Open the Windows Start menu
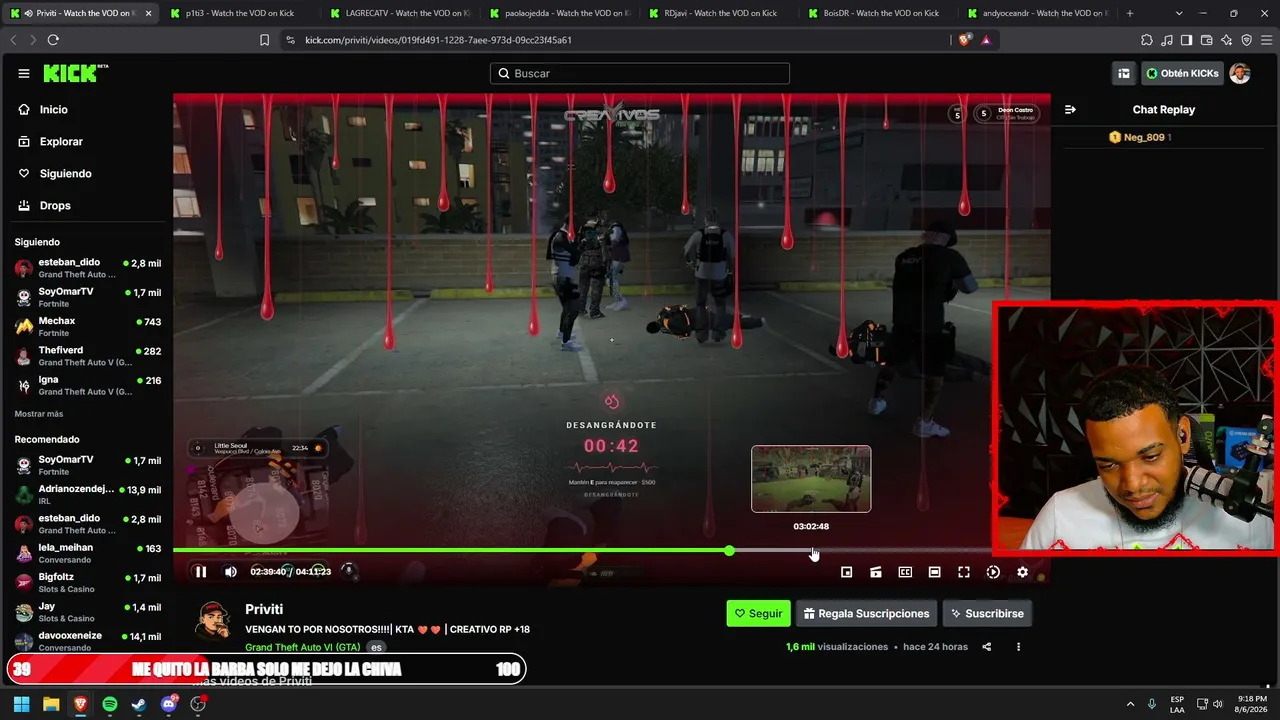 [x=21, y=704]
